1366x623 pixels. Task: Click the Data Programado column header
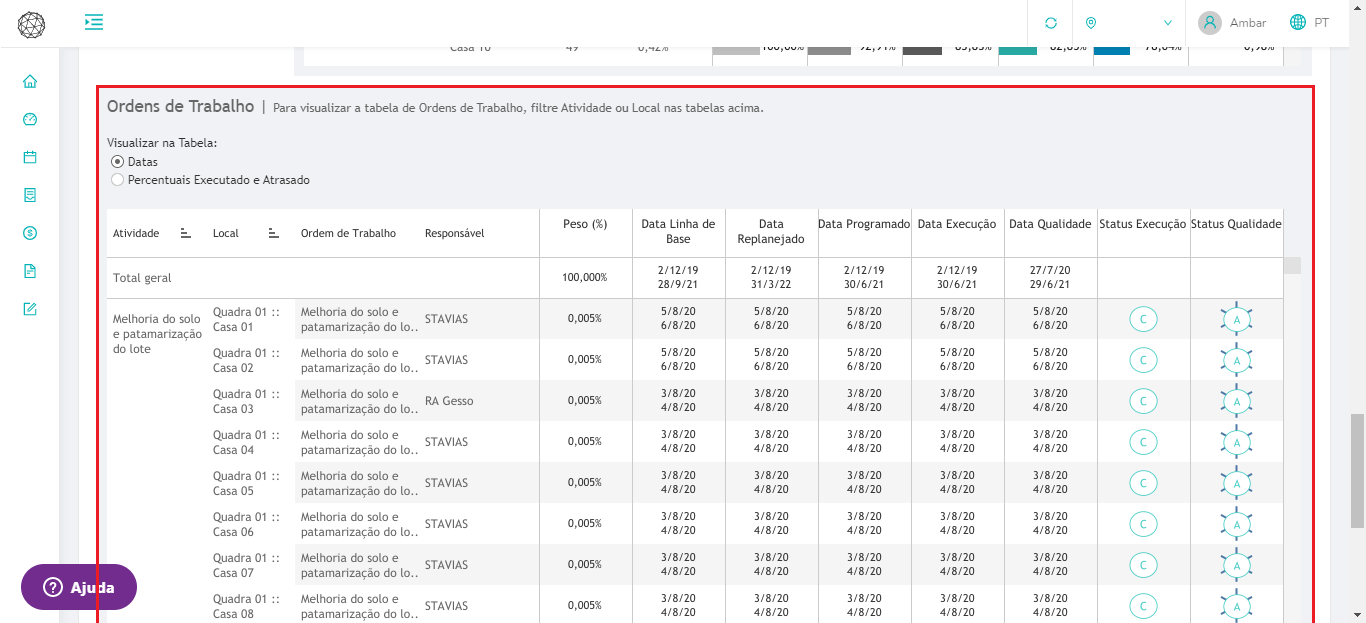point(864,224)
